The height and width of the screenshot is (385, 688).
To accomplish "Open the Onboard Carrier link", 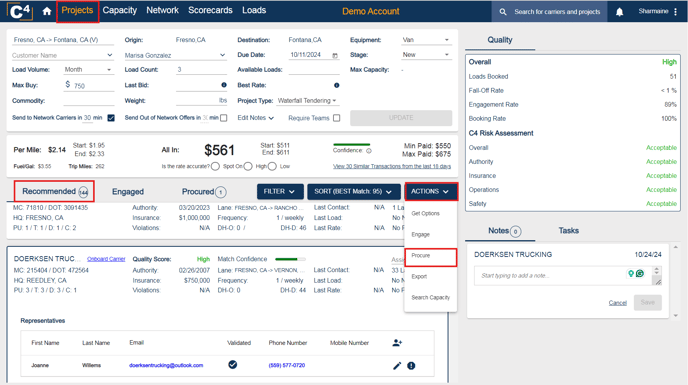I will coord(106,259).
